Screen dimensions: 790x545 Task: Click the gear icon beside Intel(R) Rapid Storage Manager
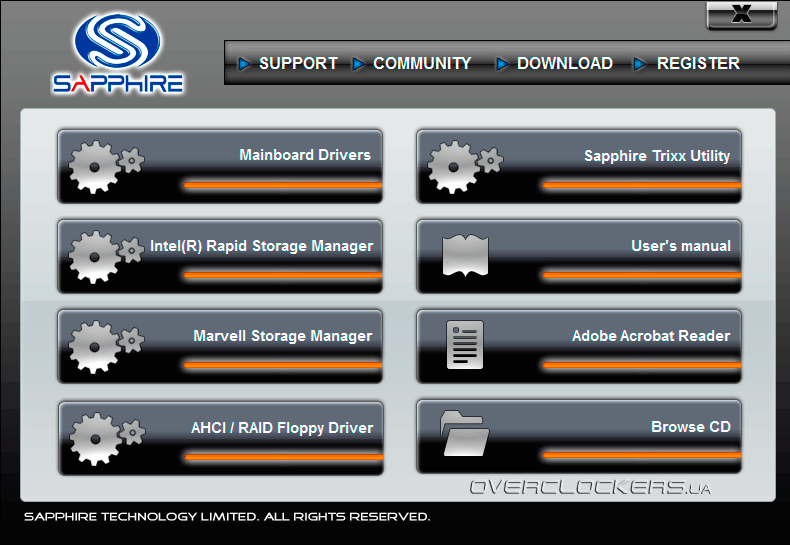click(x=106, y=257)
